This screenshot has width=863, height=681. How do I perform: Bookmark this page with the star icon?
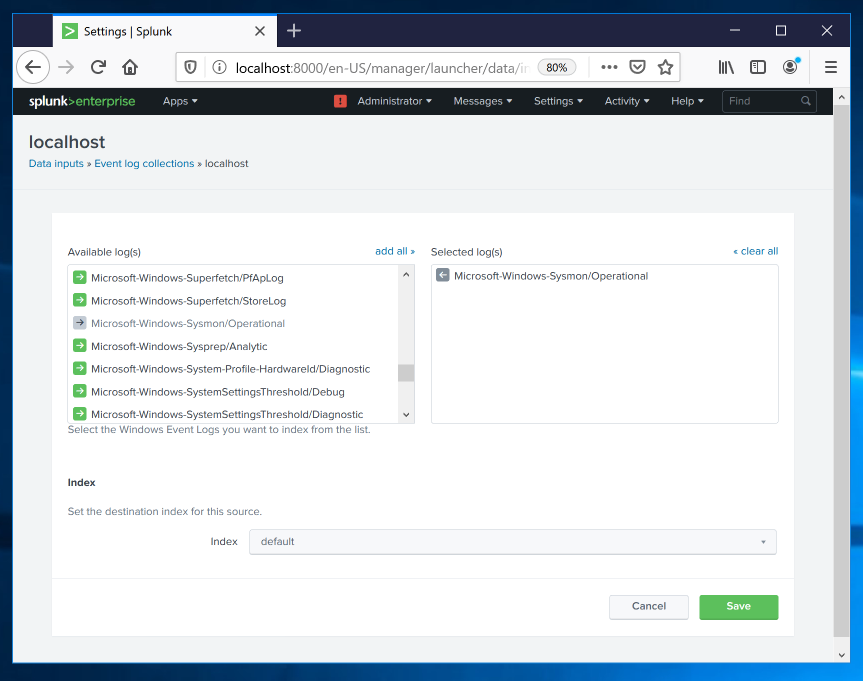click(665, 67)
